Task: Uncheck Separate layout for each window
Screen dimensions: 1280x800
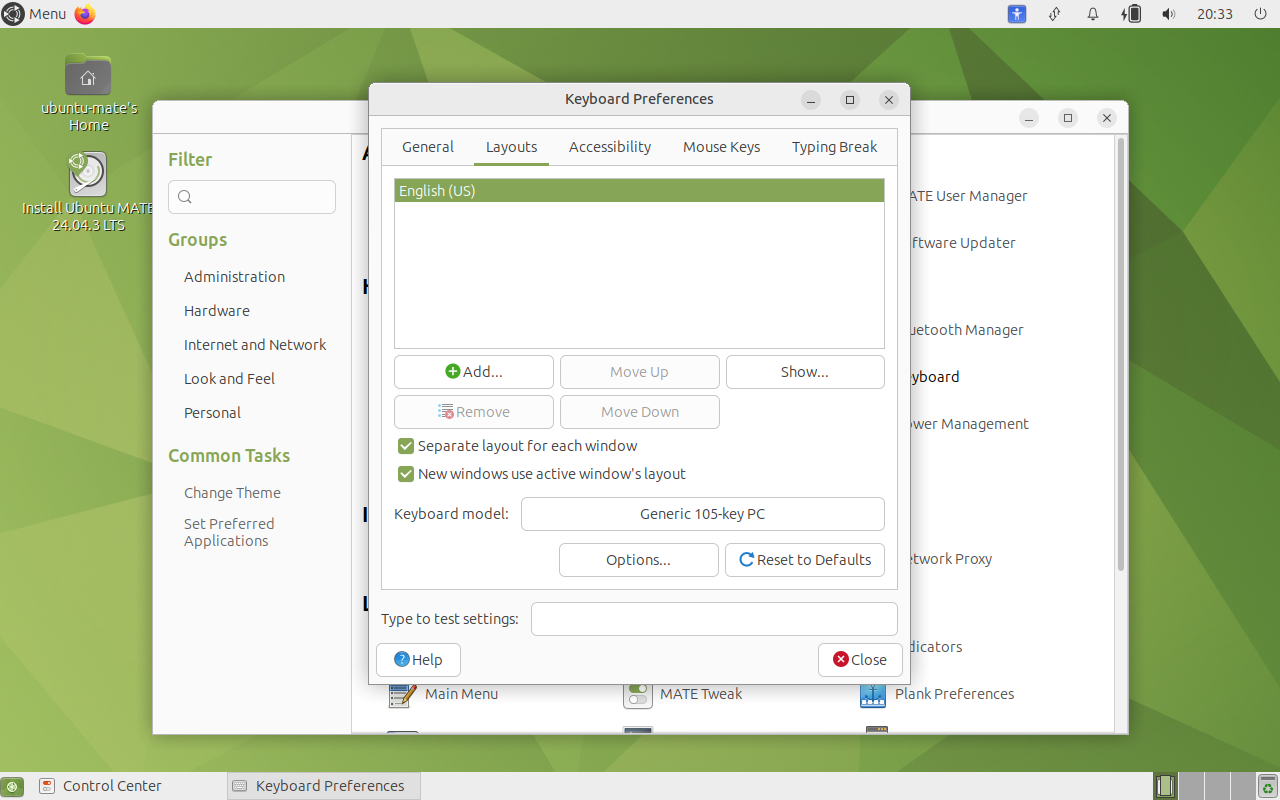Action: [406, 446]
